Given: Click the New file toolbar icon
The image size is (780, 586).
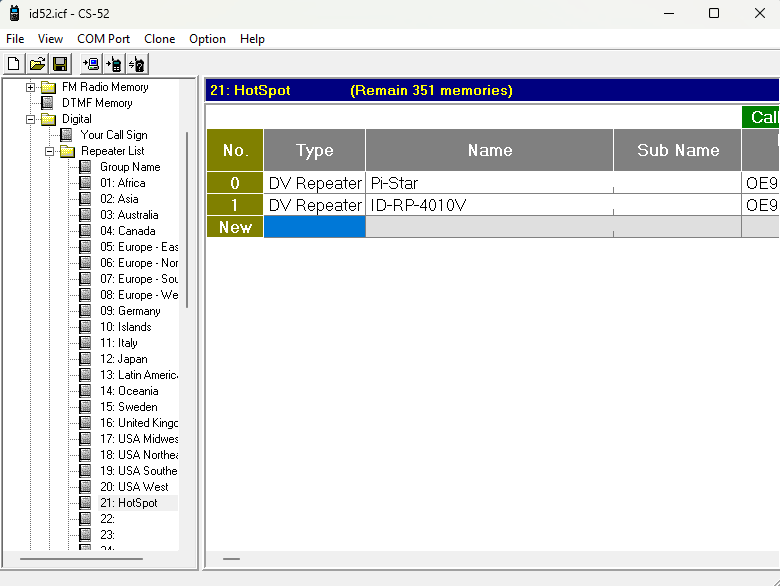Looking at the screenshot, I should [x=14, y=64].
